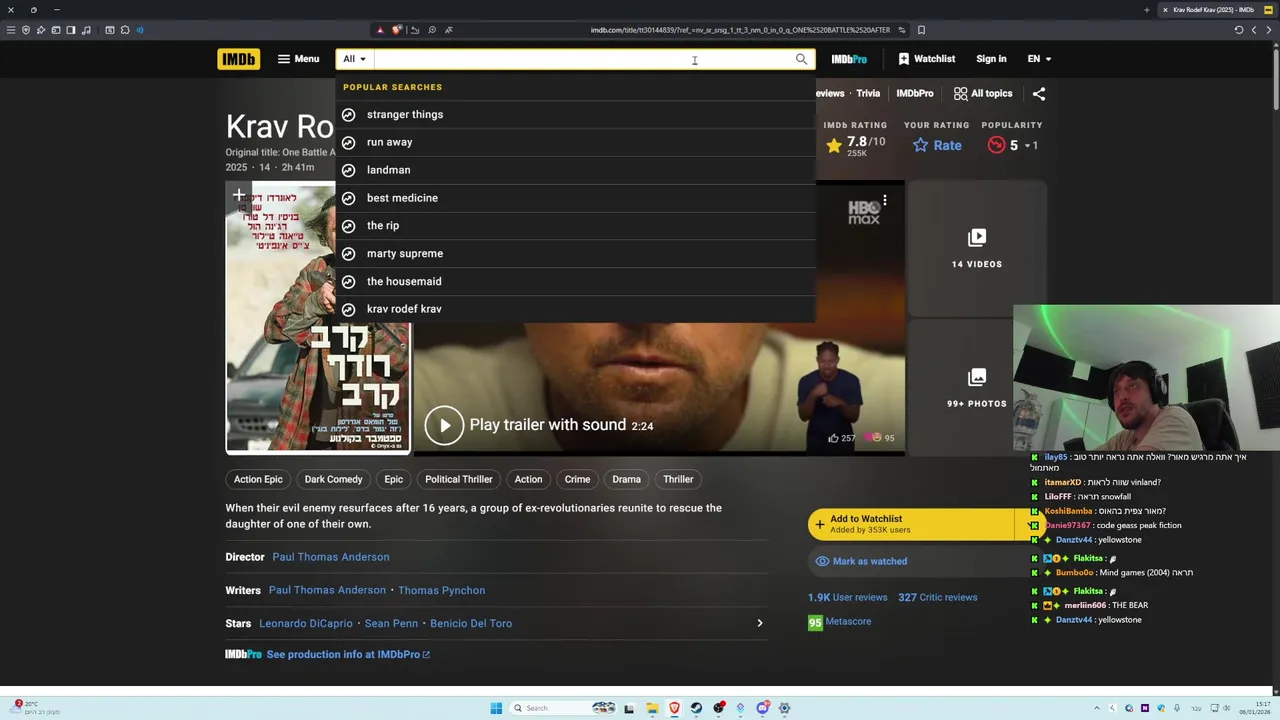Reload the page with refresh icon
Viewport: 1280px width, 720px height.
1238,30
